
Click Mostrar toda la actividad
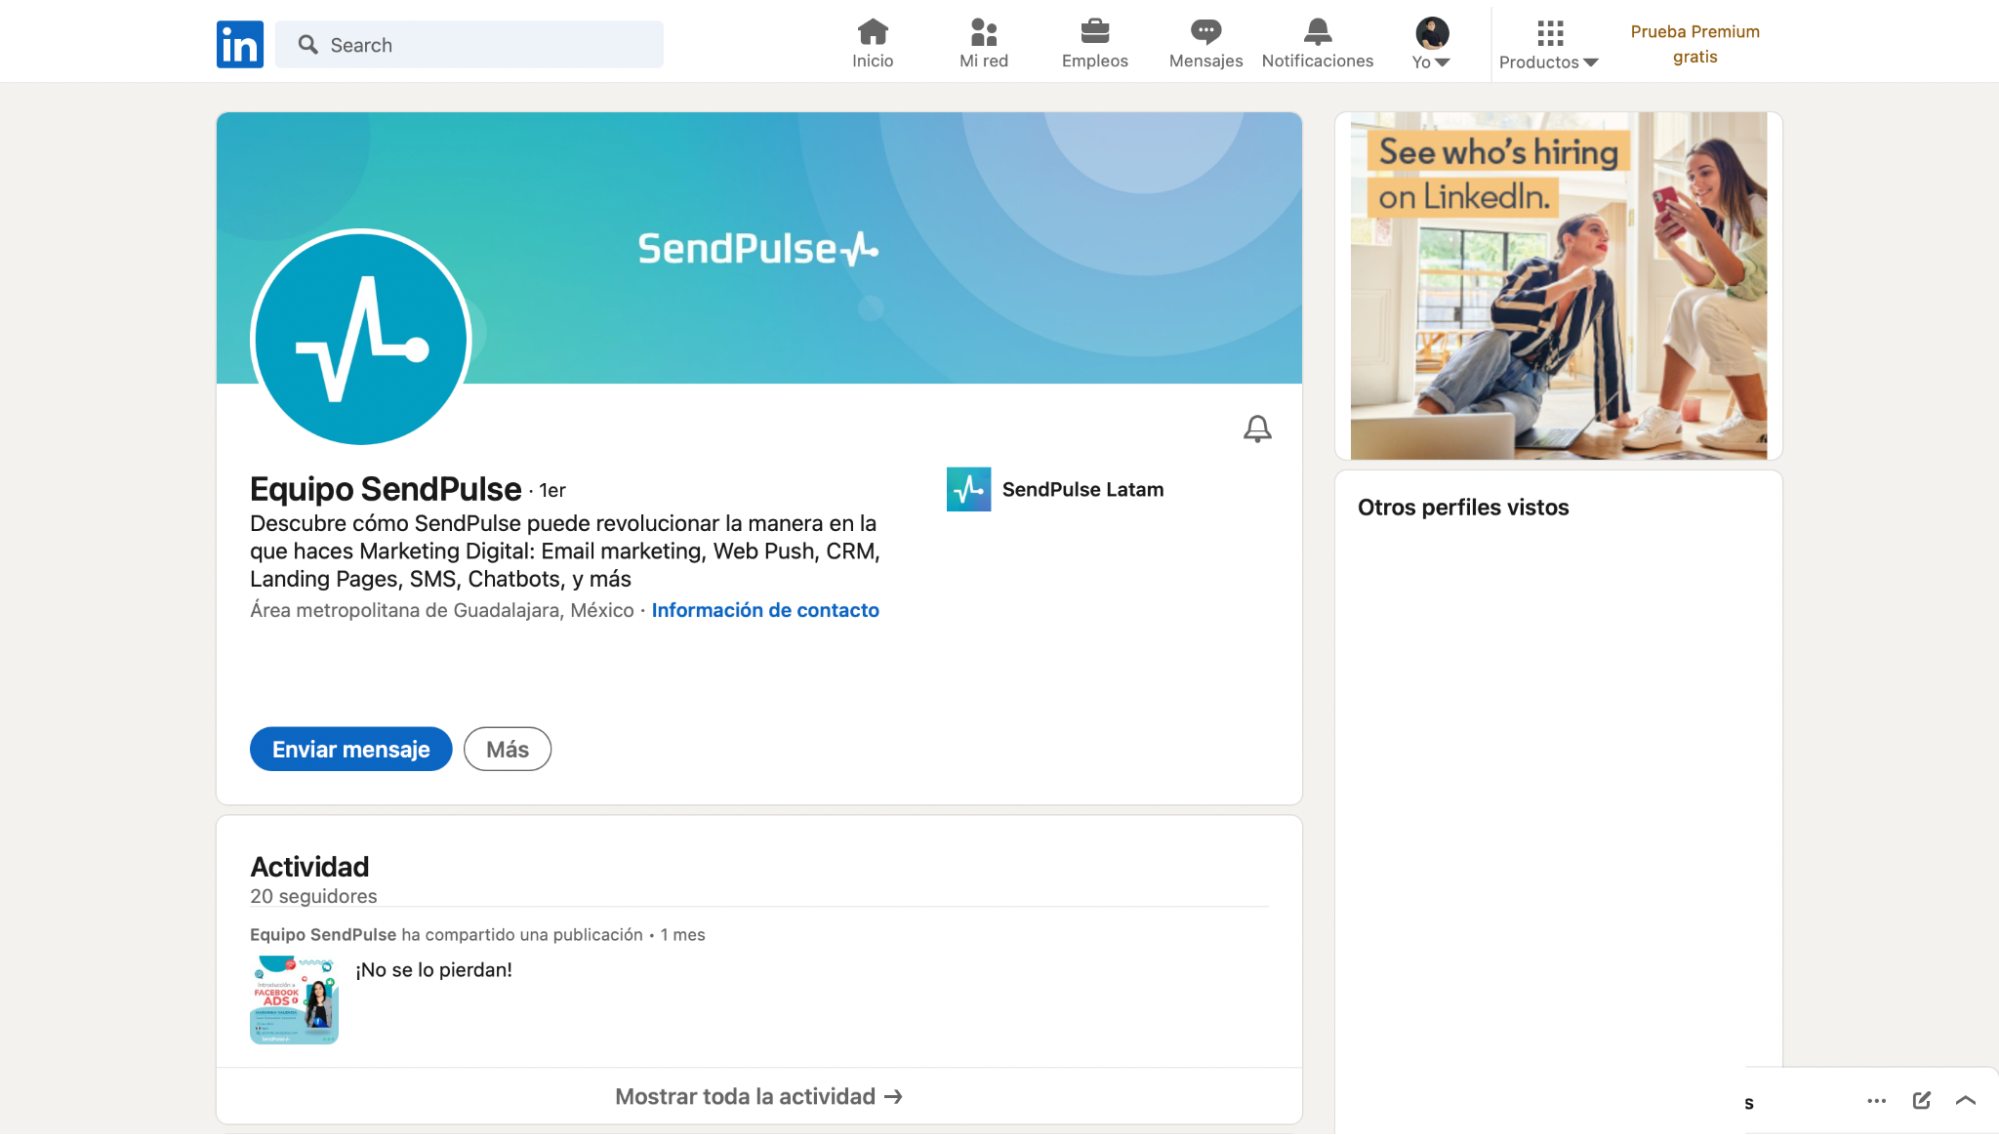click(x=759, y=1096)
